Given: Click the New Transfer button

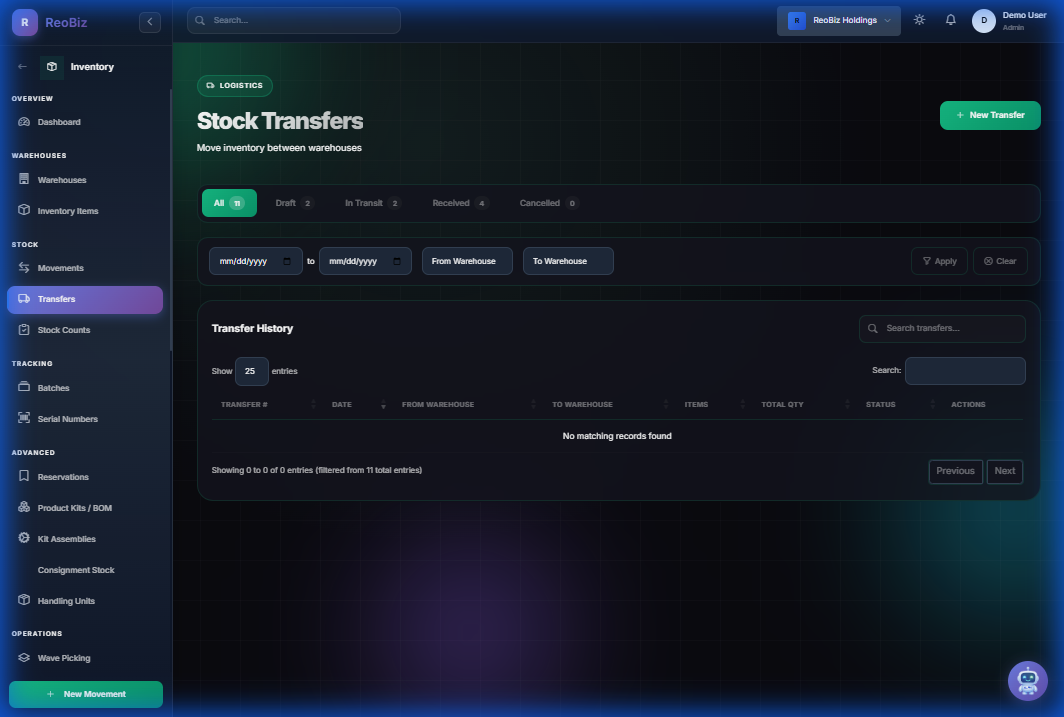Looking at the screenshot, I should click(989, 115).
